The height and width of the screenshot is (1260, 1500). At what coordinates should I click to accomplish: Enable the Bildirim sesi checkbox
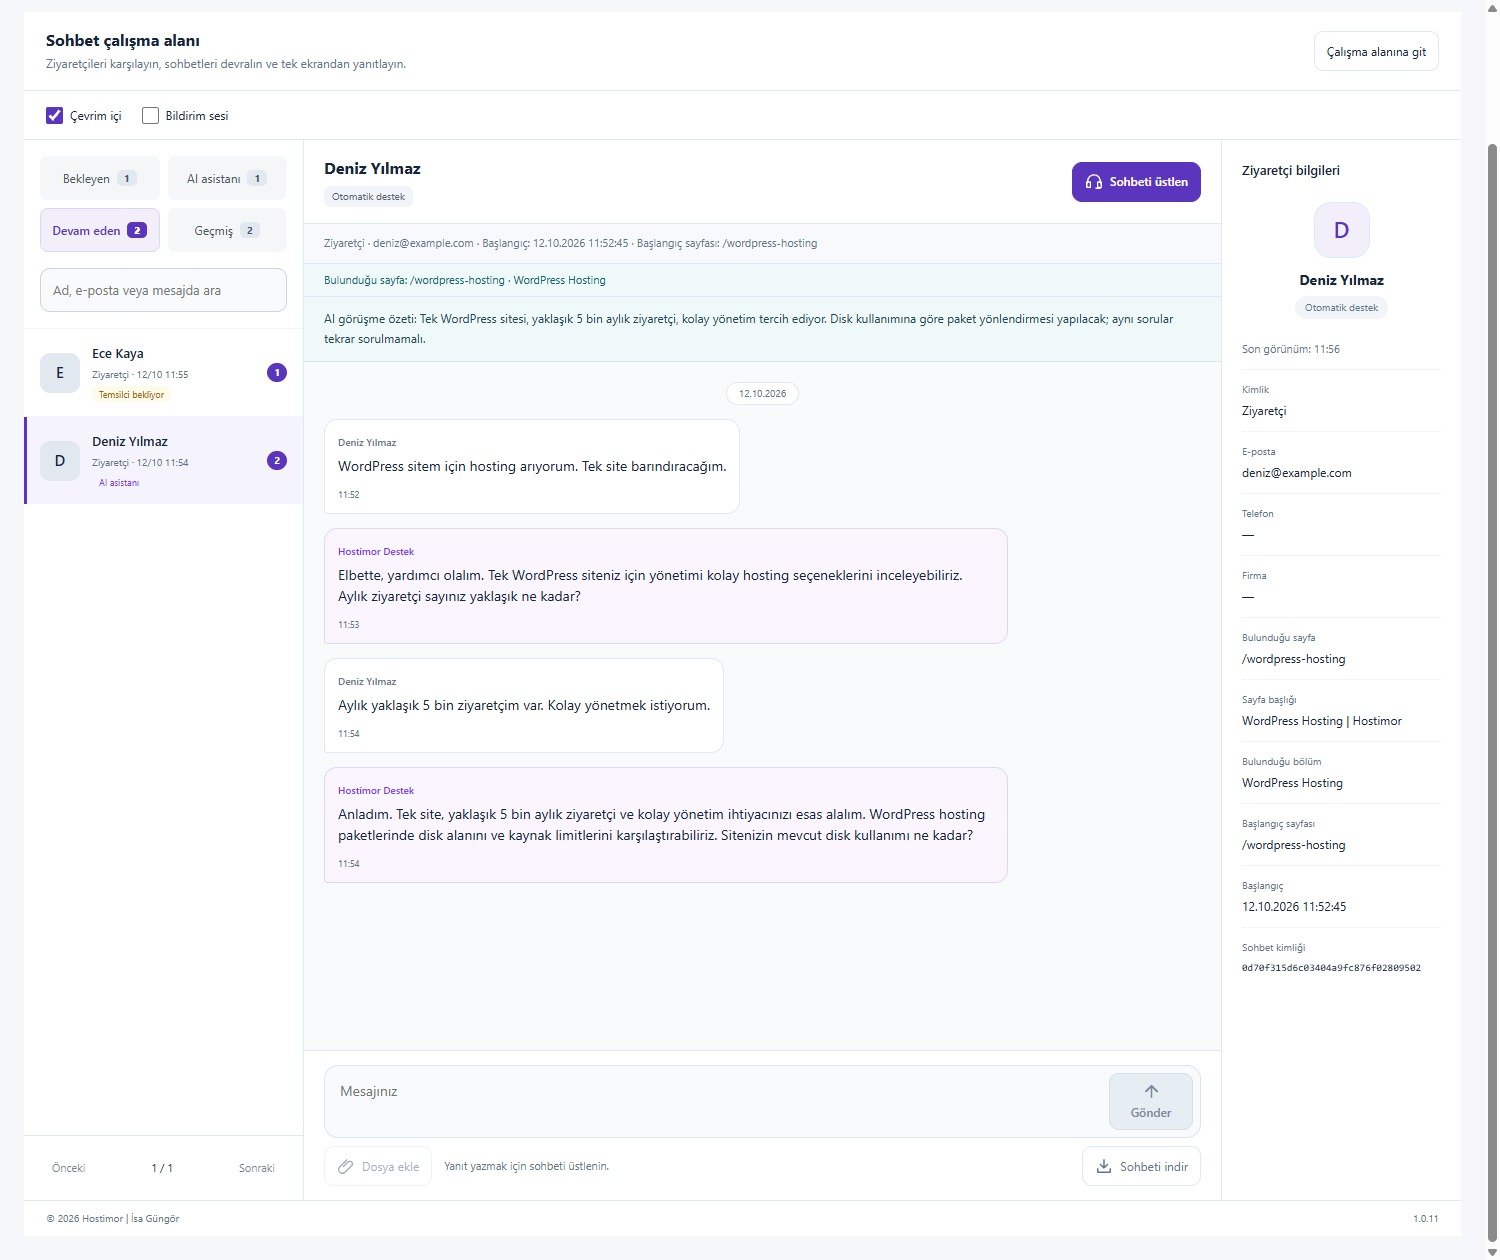click(x=151, y=116)
